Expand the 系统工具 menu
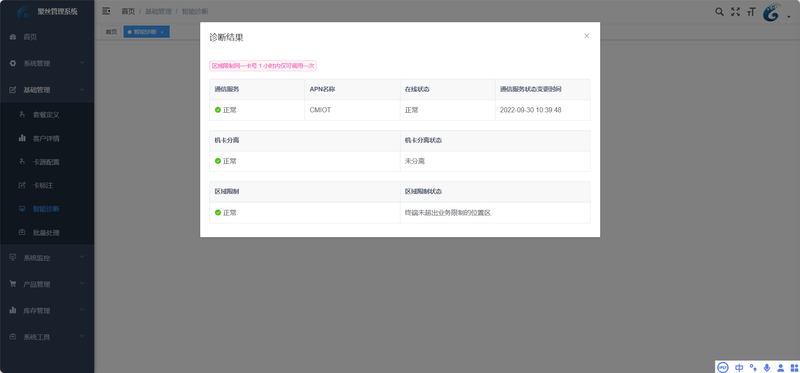This screenshot has height=373, width=800. pyautogui.click(x=47, y=337)
